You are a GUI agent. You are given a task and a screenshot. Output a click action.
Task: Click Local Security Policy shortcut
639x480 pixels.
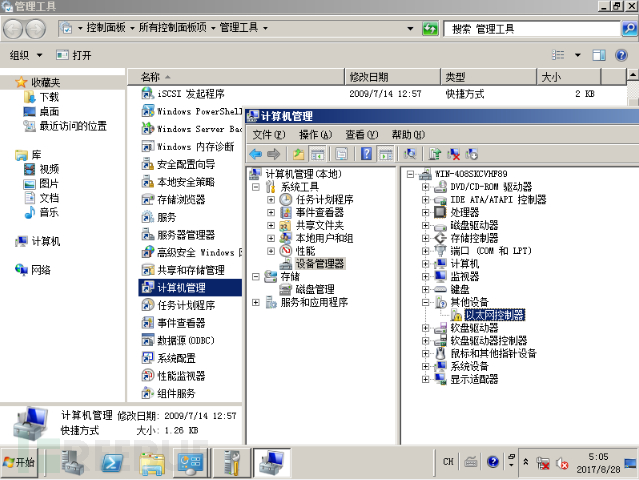tap(186, 182)
